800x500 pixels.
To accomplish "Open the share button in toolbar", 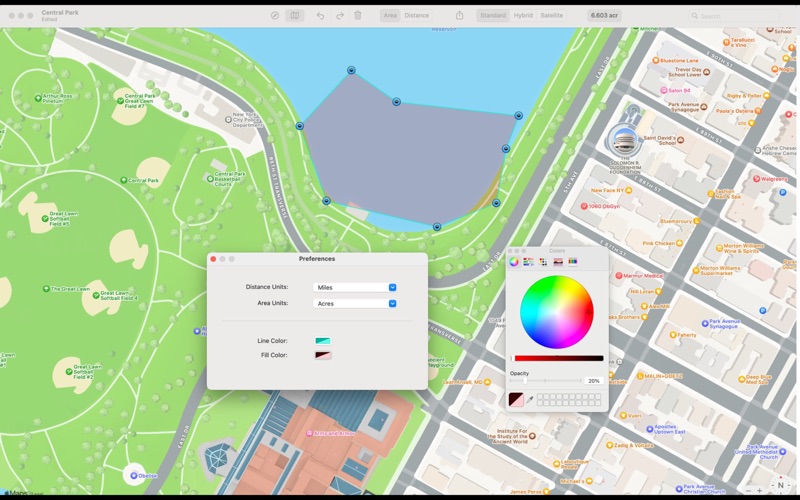I will tap(459, 15).
